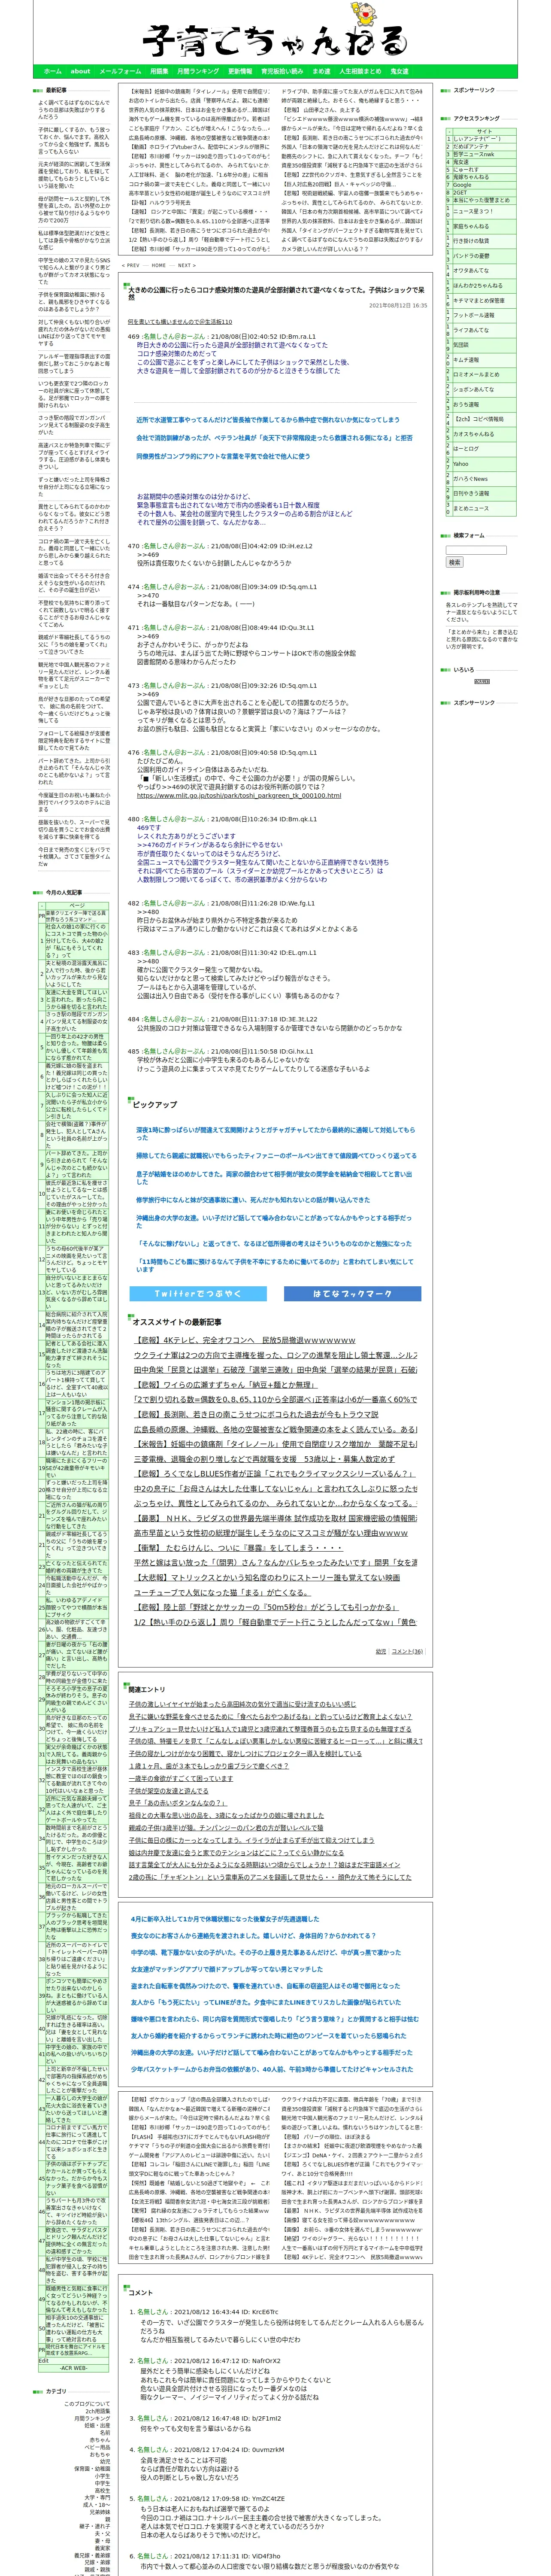Open the -ACR WEB- link in sidebar
The height and width of the screenshot is (2576, 551).
(73, 2368)
